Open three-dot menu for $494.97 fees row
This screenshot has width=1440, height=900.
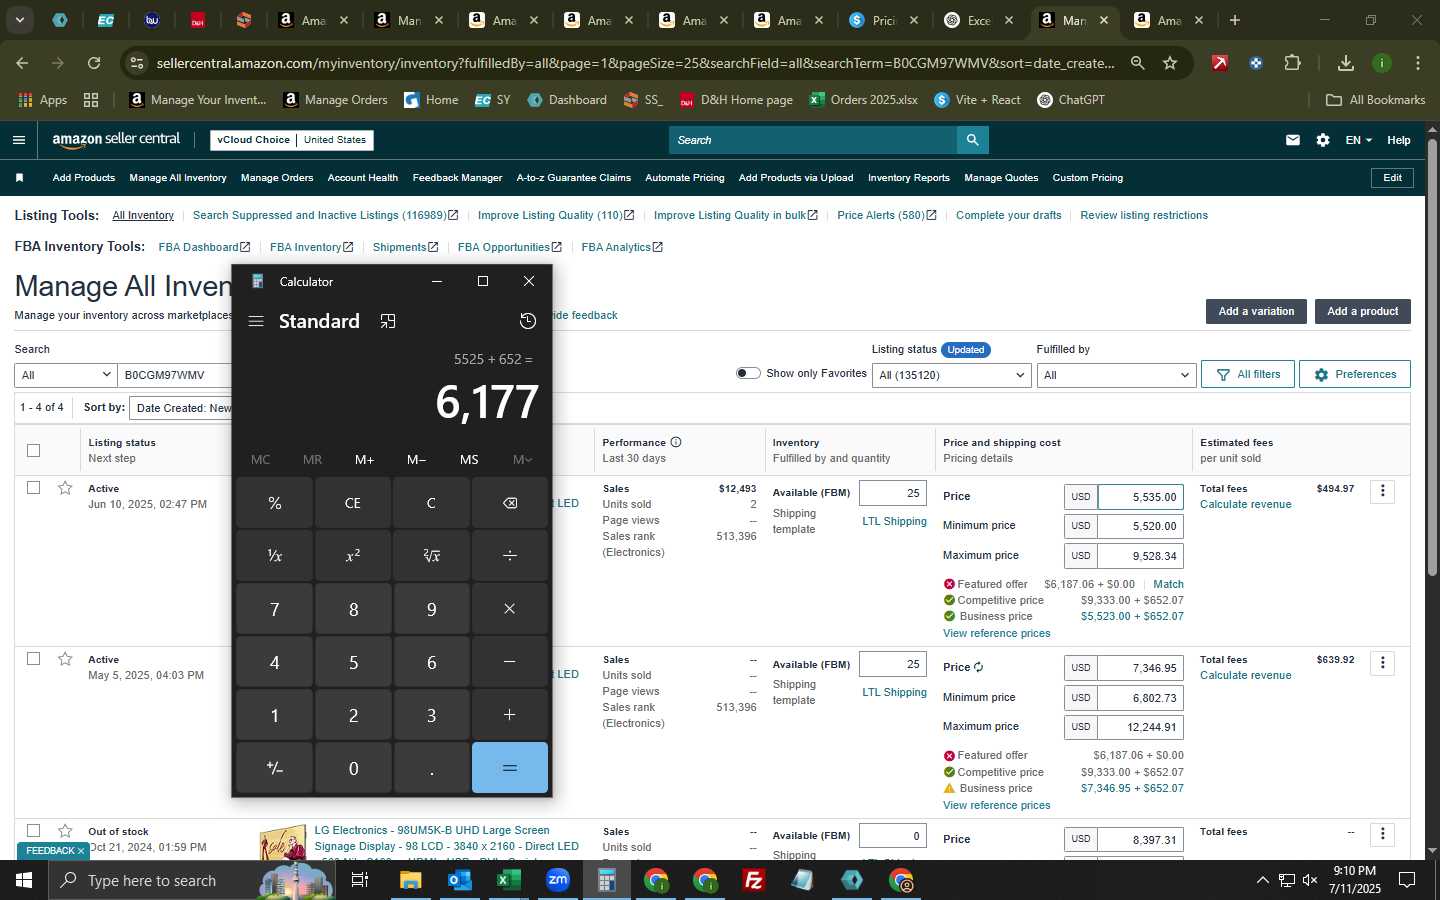coord(1383,491)
